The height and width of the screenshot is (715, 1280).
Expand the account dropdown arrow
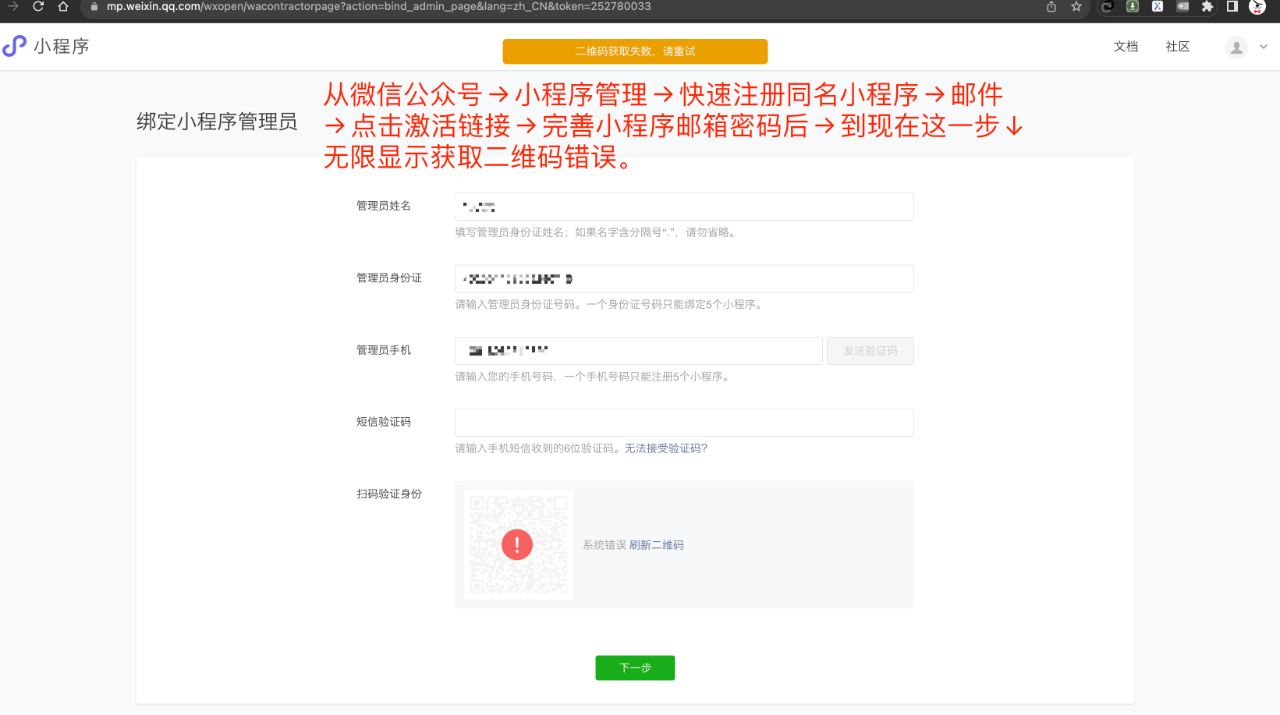pos(1263,47)
